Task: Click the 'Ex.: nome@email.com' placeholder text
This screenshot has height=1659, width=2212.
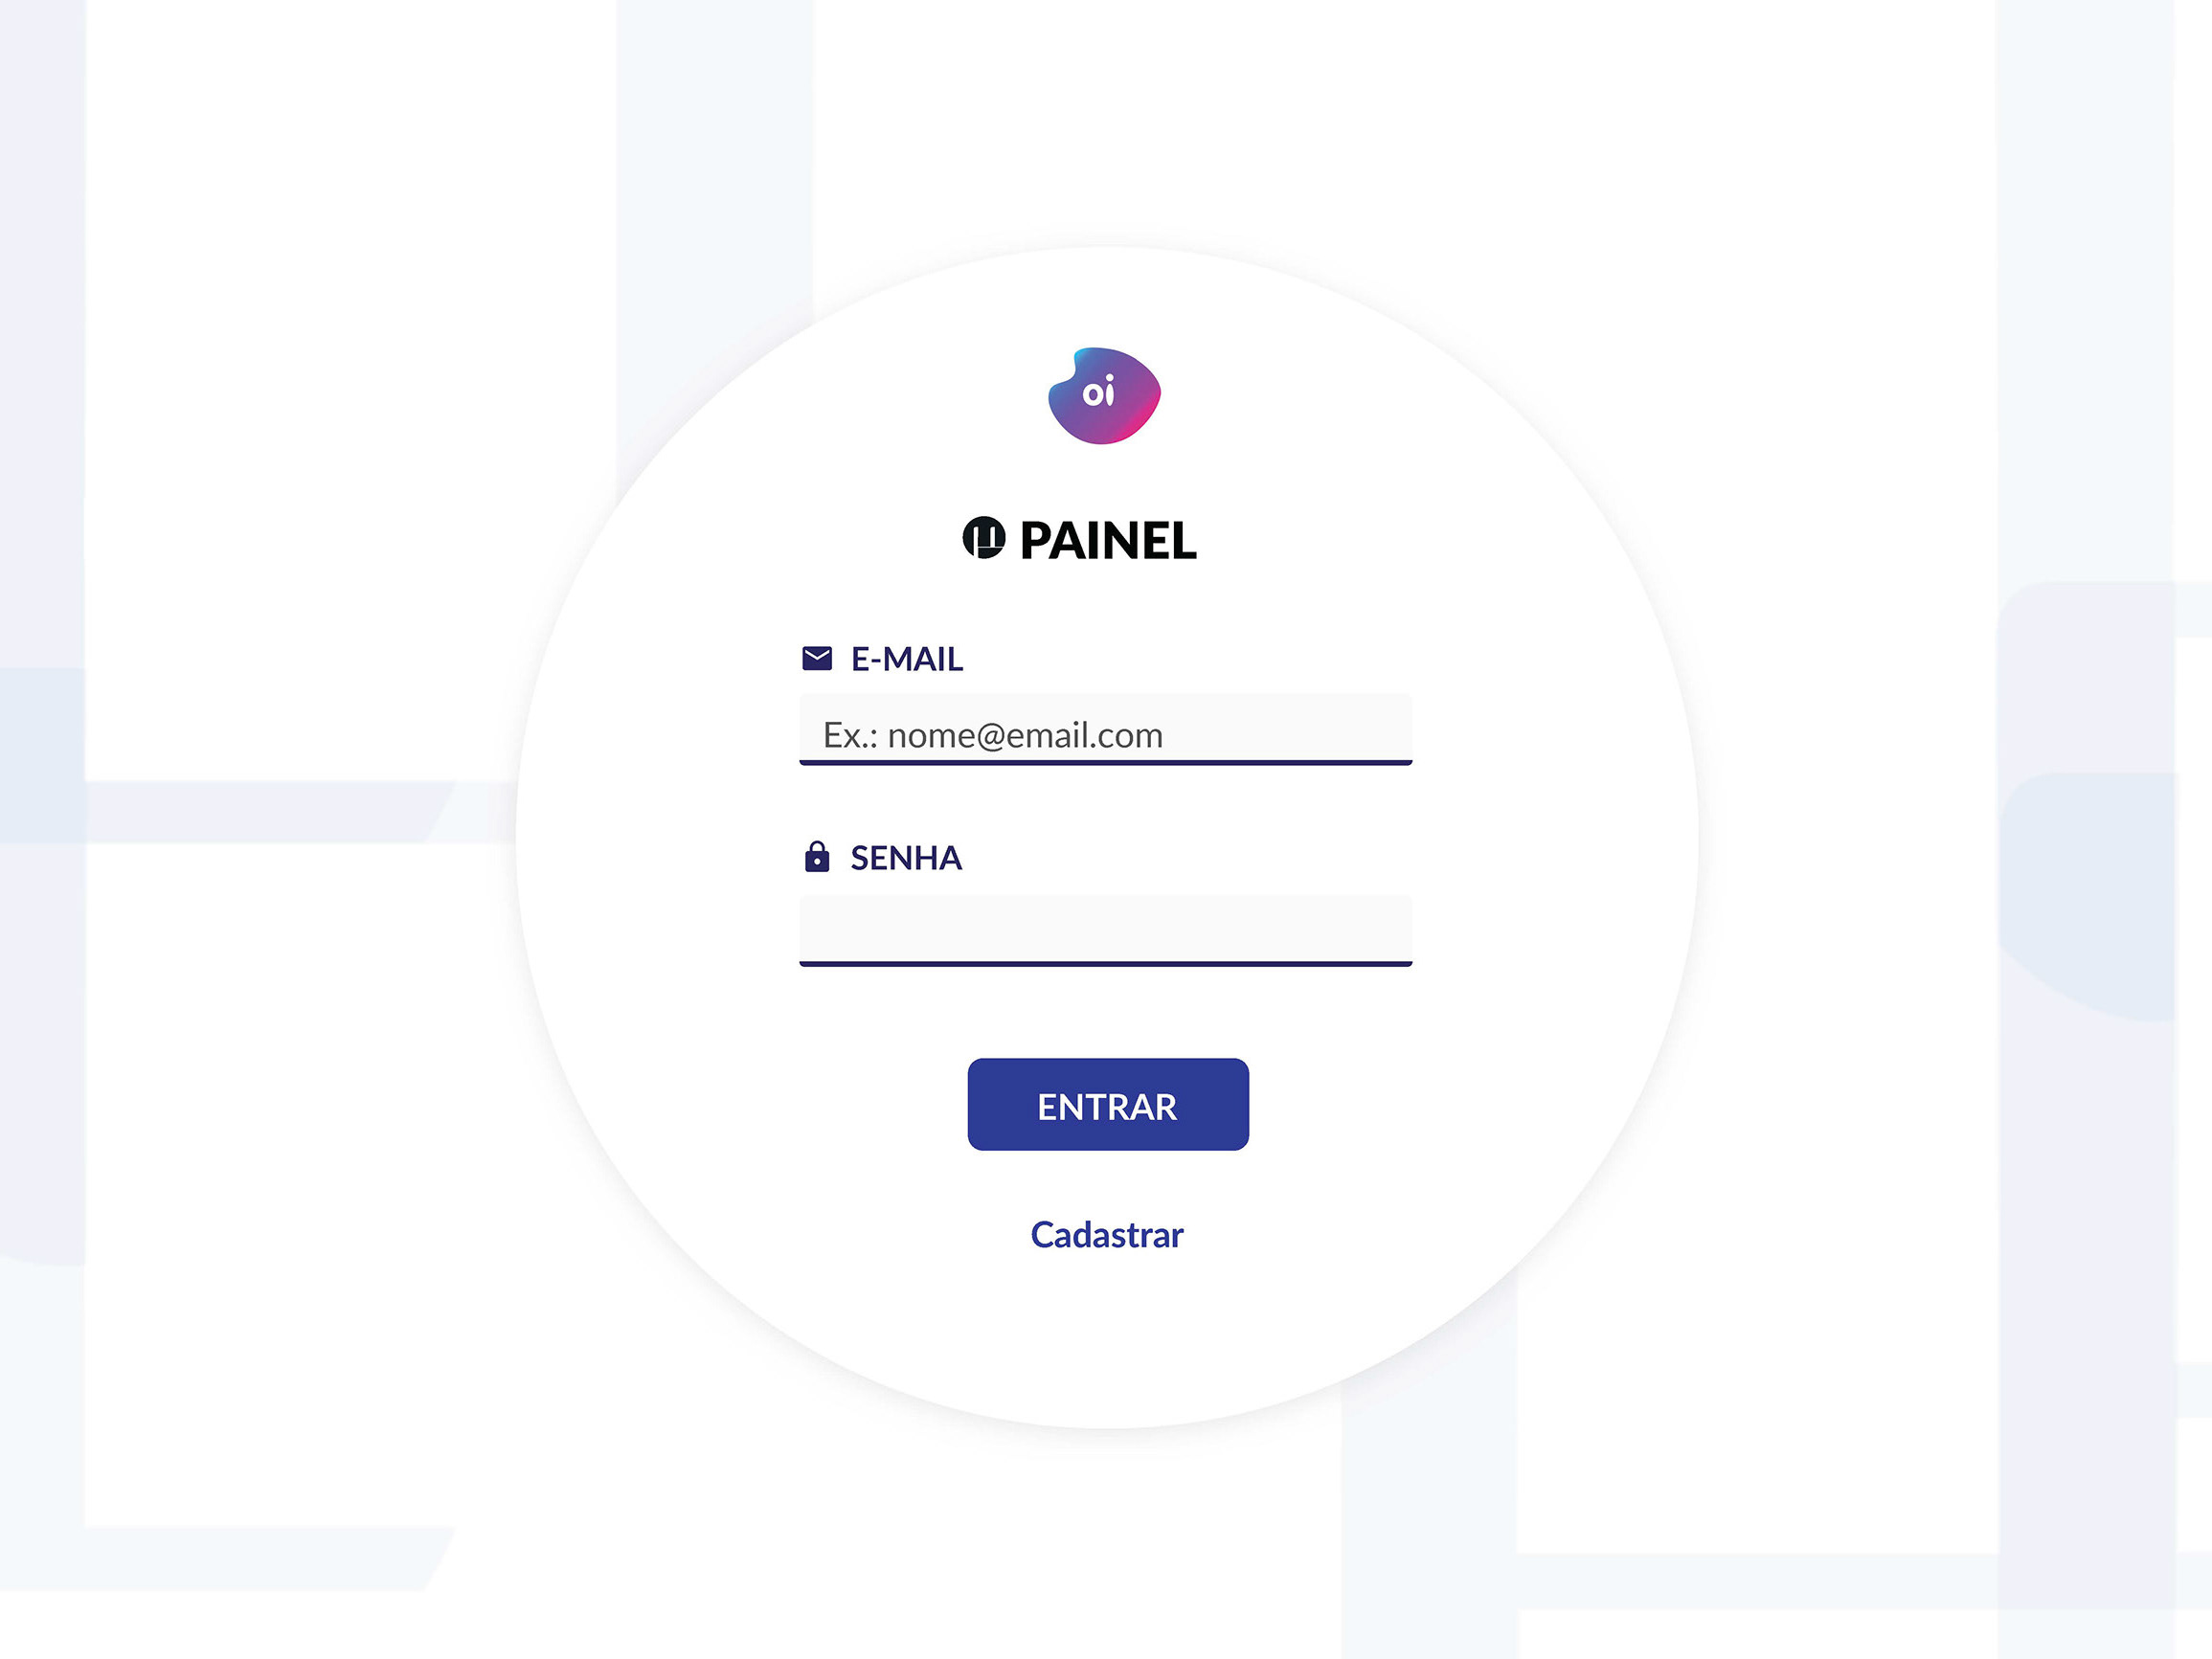Action: (x=992, y=736)
